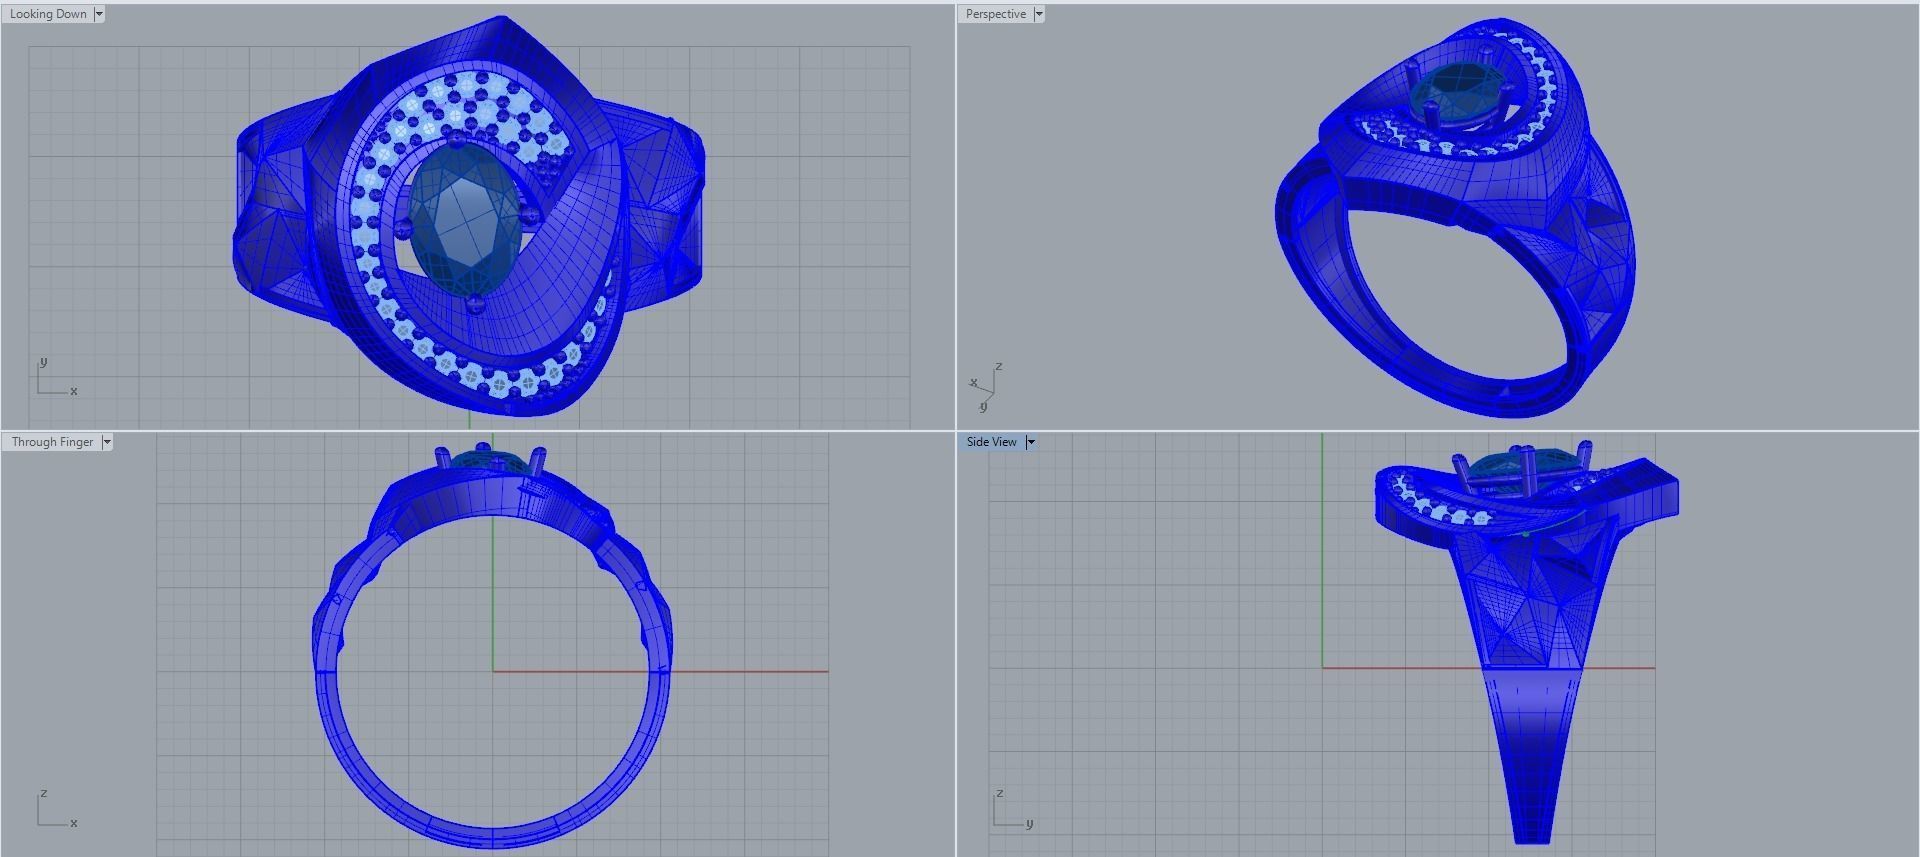Open the Looking Down viewport dropdown arrow

click(x=99, y=14)
